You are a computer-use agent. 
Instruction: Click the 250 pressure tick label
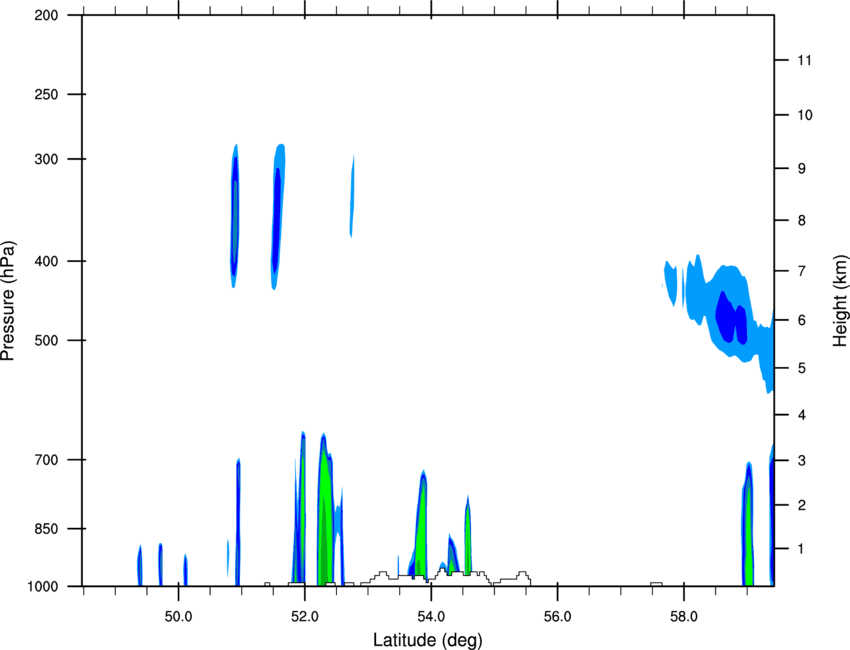[x=46, y=94]
